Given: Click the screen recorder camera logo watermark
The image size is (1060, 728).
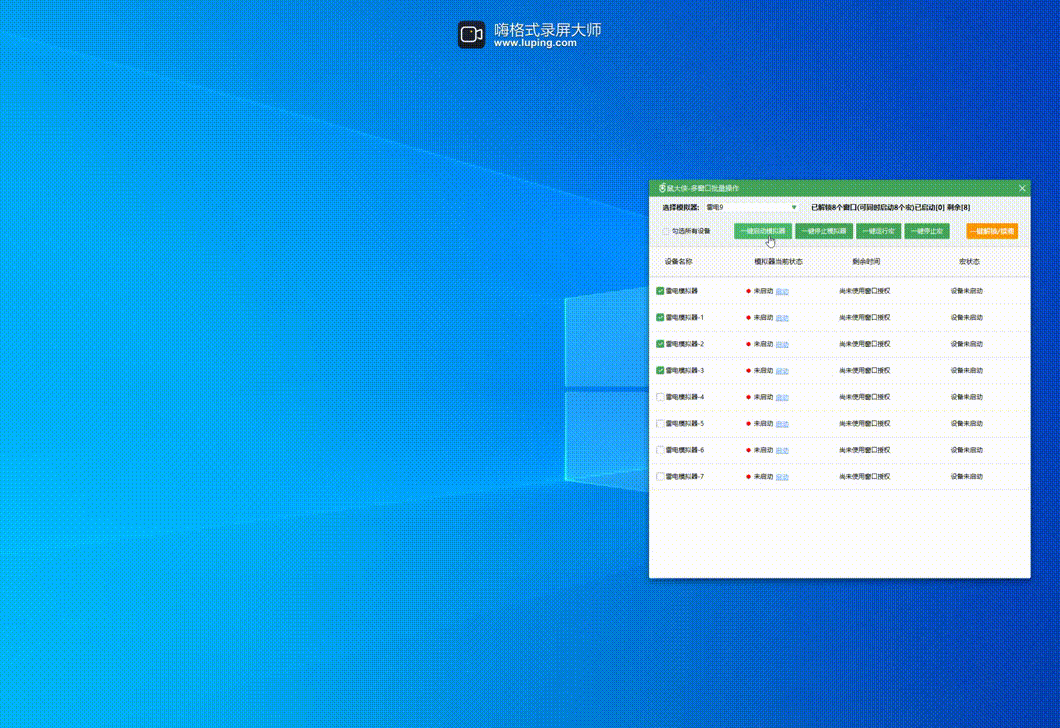Looking at the screenshot, I should point(471,35).
